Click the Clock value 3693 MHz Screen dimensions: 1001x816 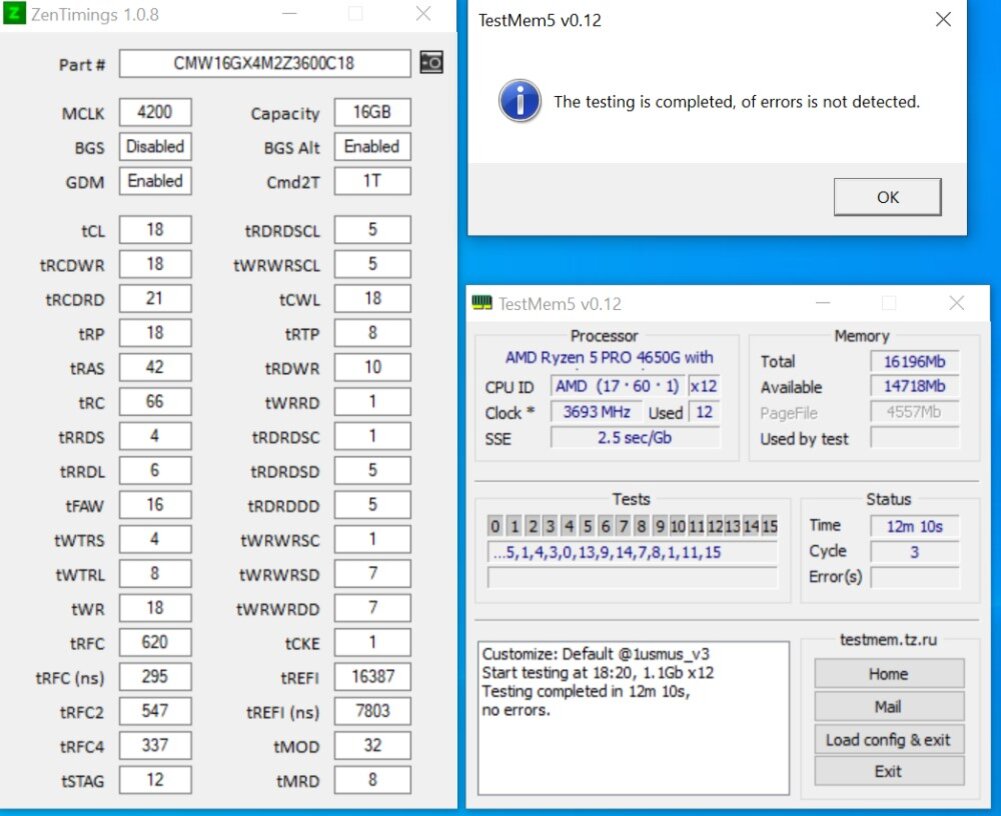click(x=596, y=412)
